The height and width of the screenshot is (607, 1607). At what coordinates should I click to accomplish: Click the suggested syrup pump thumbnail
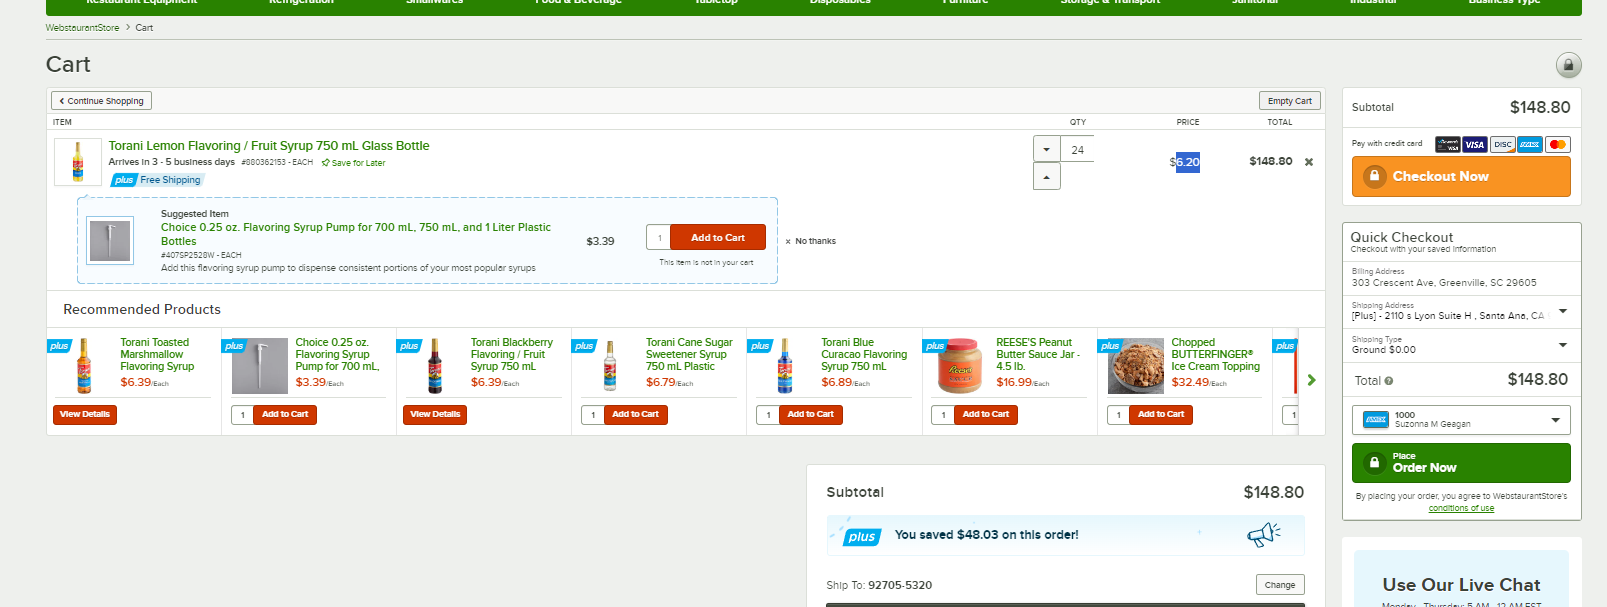[x=110, y=241]
